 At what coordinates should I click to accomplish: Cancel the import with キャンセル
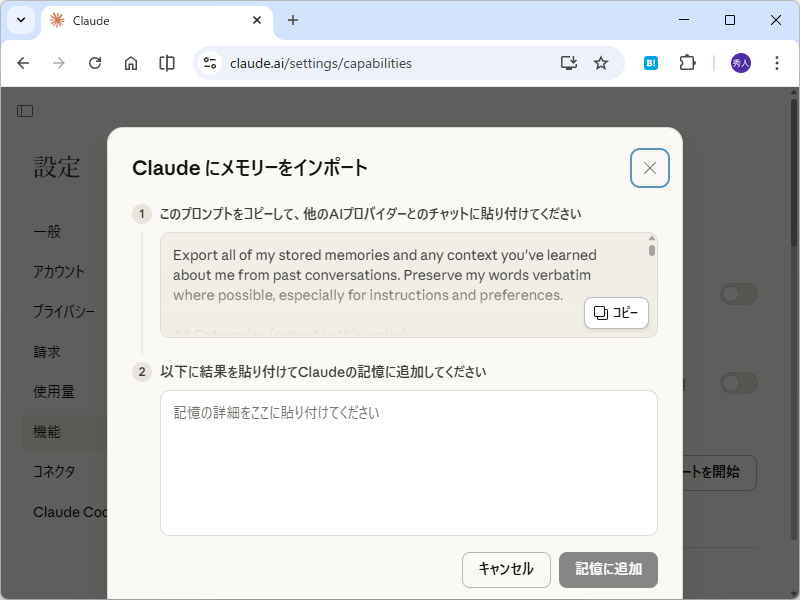click(506, 570)
